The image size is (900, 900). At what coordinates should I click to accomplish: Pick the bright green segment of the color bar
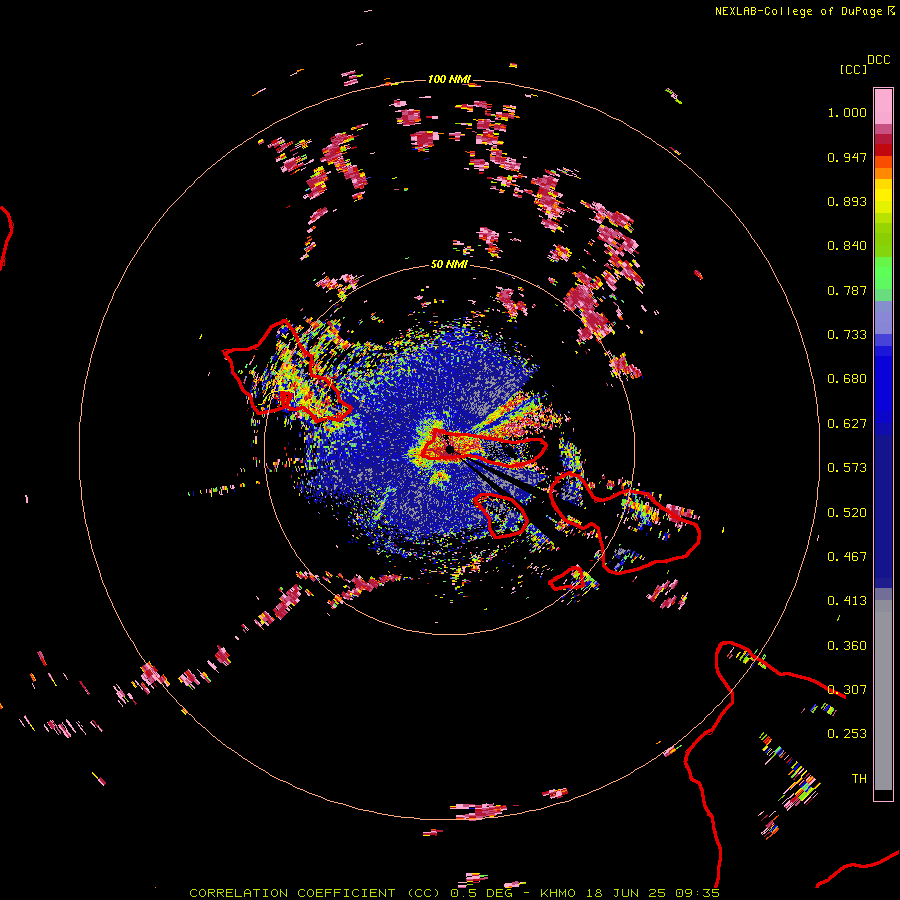tap(883, 273)
